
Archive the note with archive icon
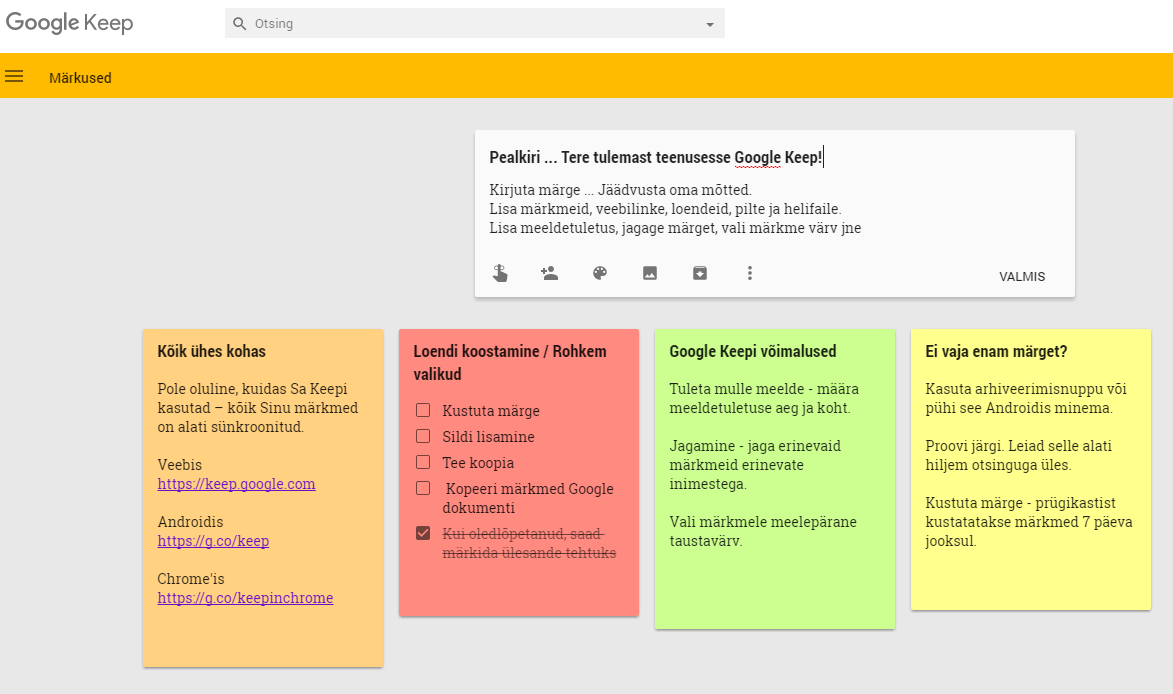pos(700,273)
